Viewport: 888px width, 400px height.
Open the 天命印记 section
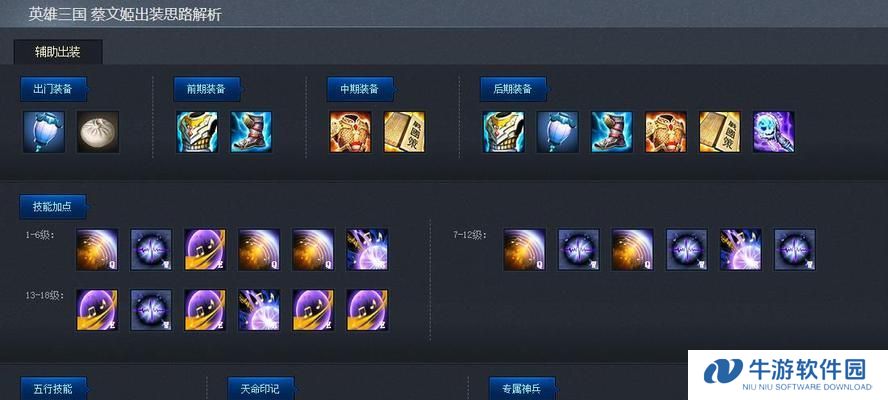261,389
